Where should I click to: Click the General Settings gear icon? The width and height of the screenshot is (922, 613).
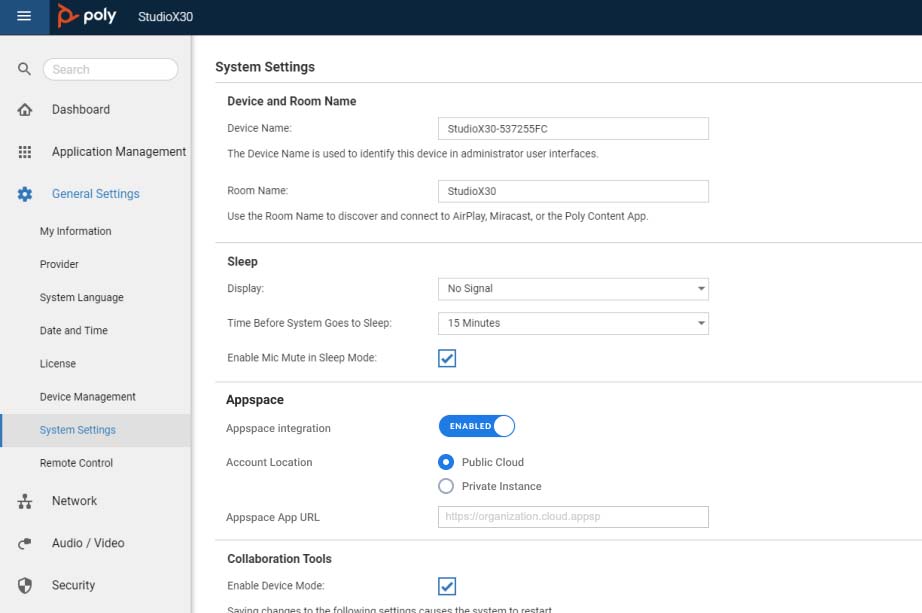[25, 194]
